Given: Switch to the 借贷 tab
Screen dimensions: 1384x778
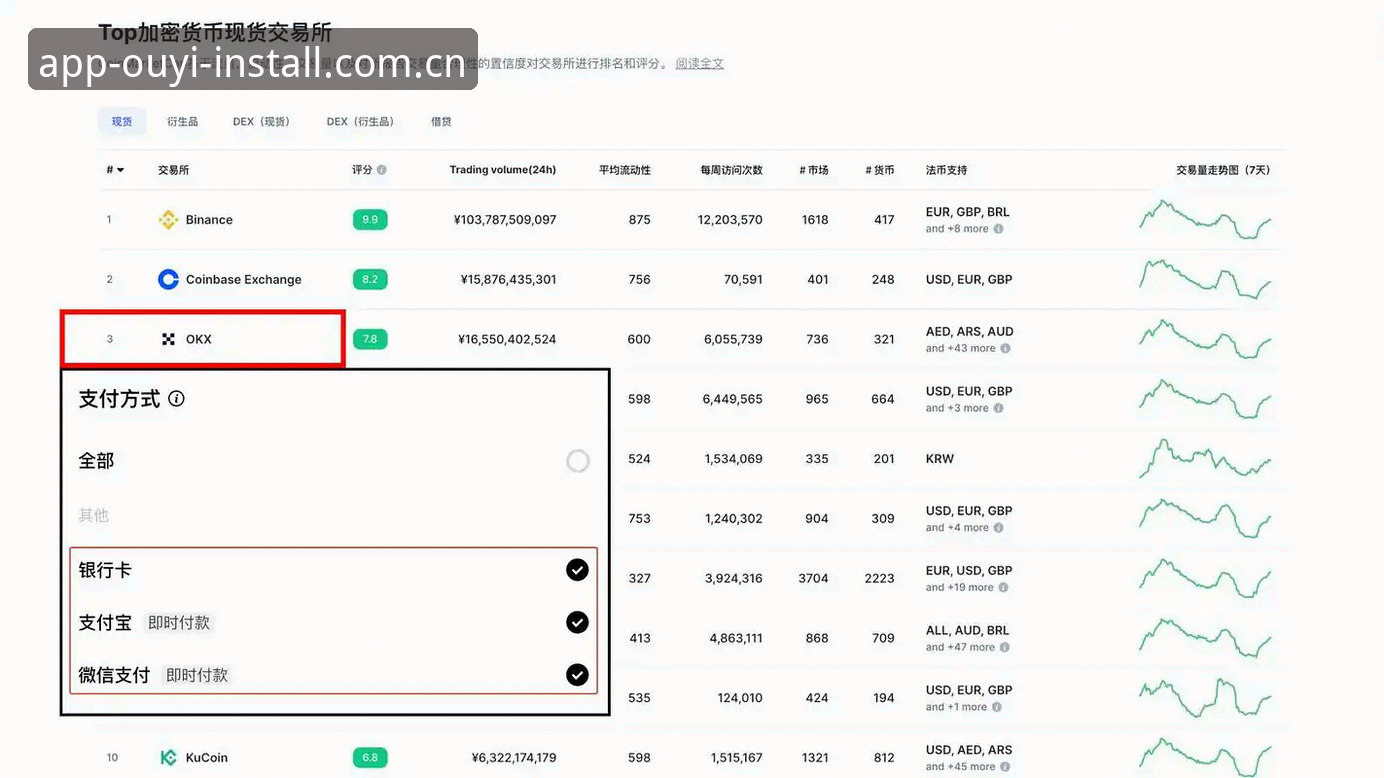Looking at the screenshot, I should (441, 122).
